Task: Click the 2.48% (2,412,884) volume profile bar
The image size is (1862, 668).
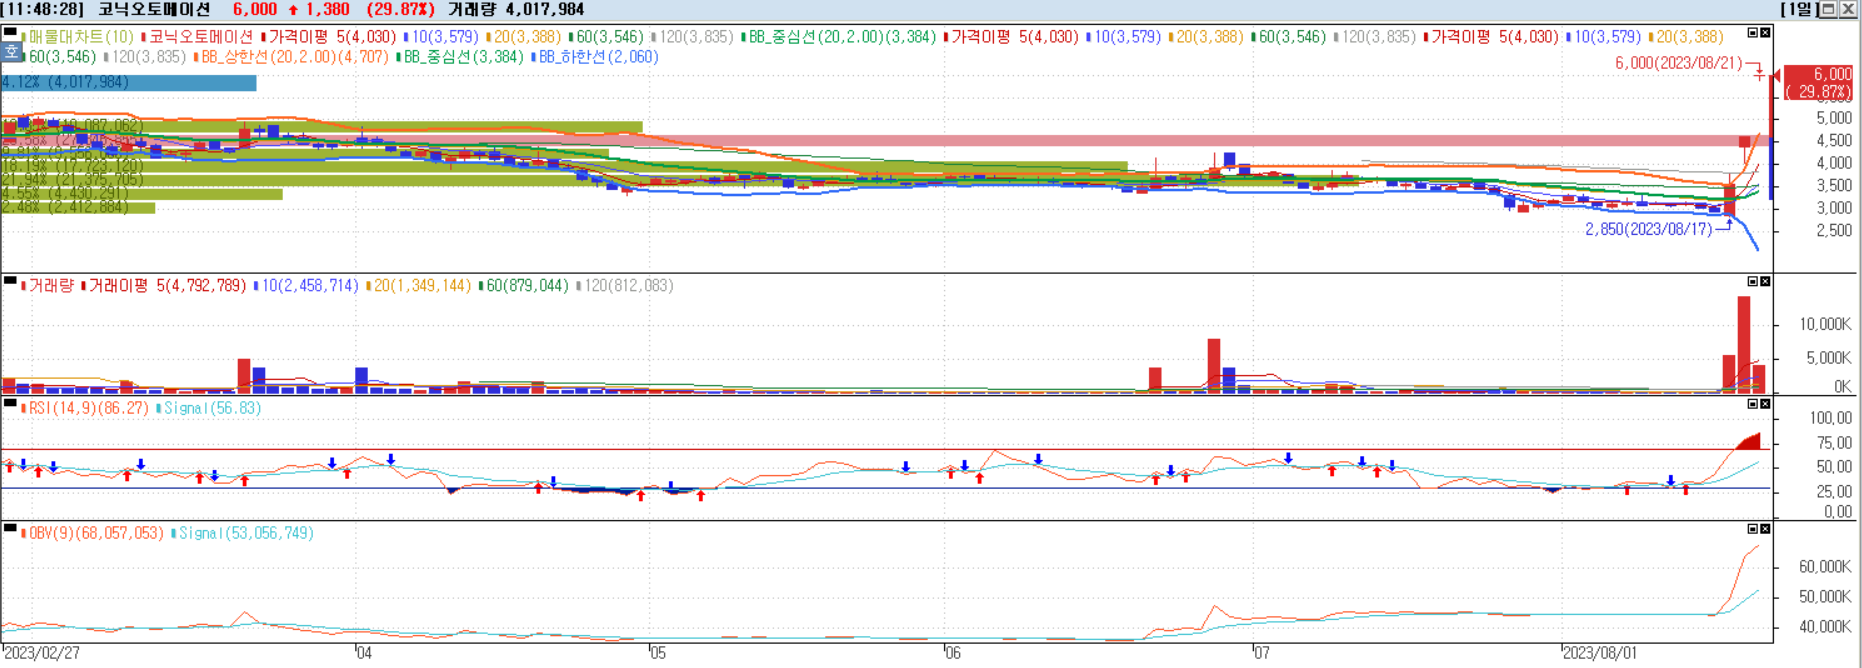Action: pyautogui.click(x=78, y=207)
